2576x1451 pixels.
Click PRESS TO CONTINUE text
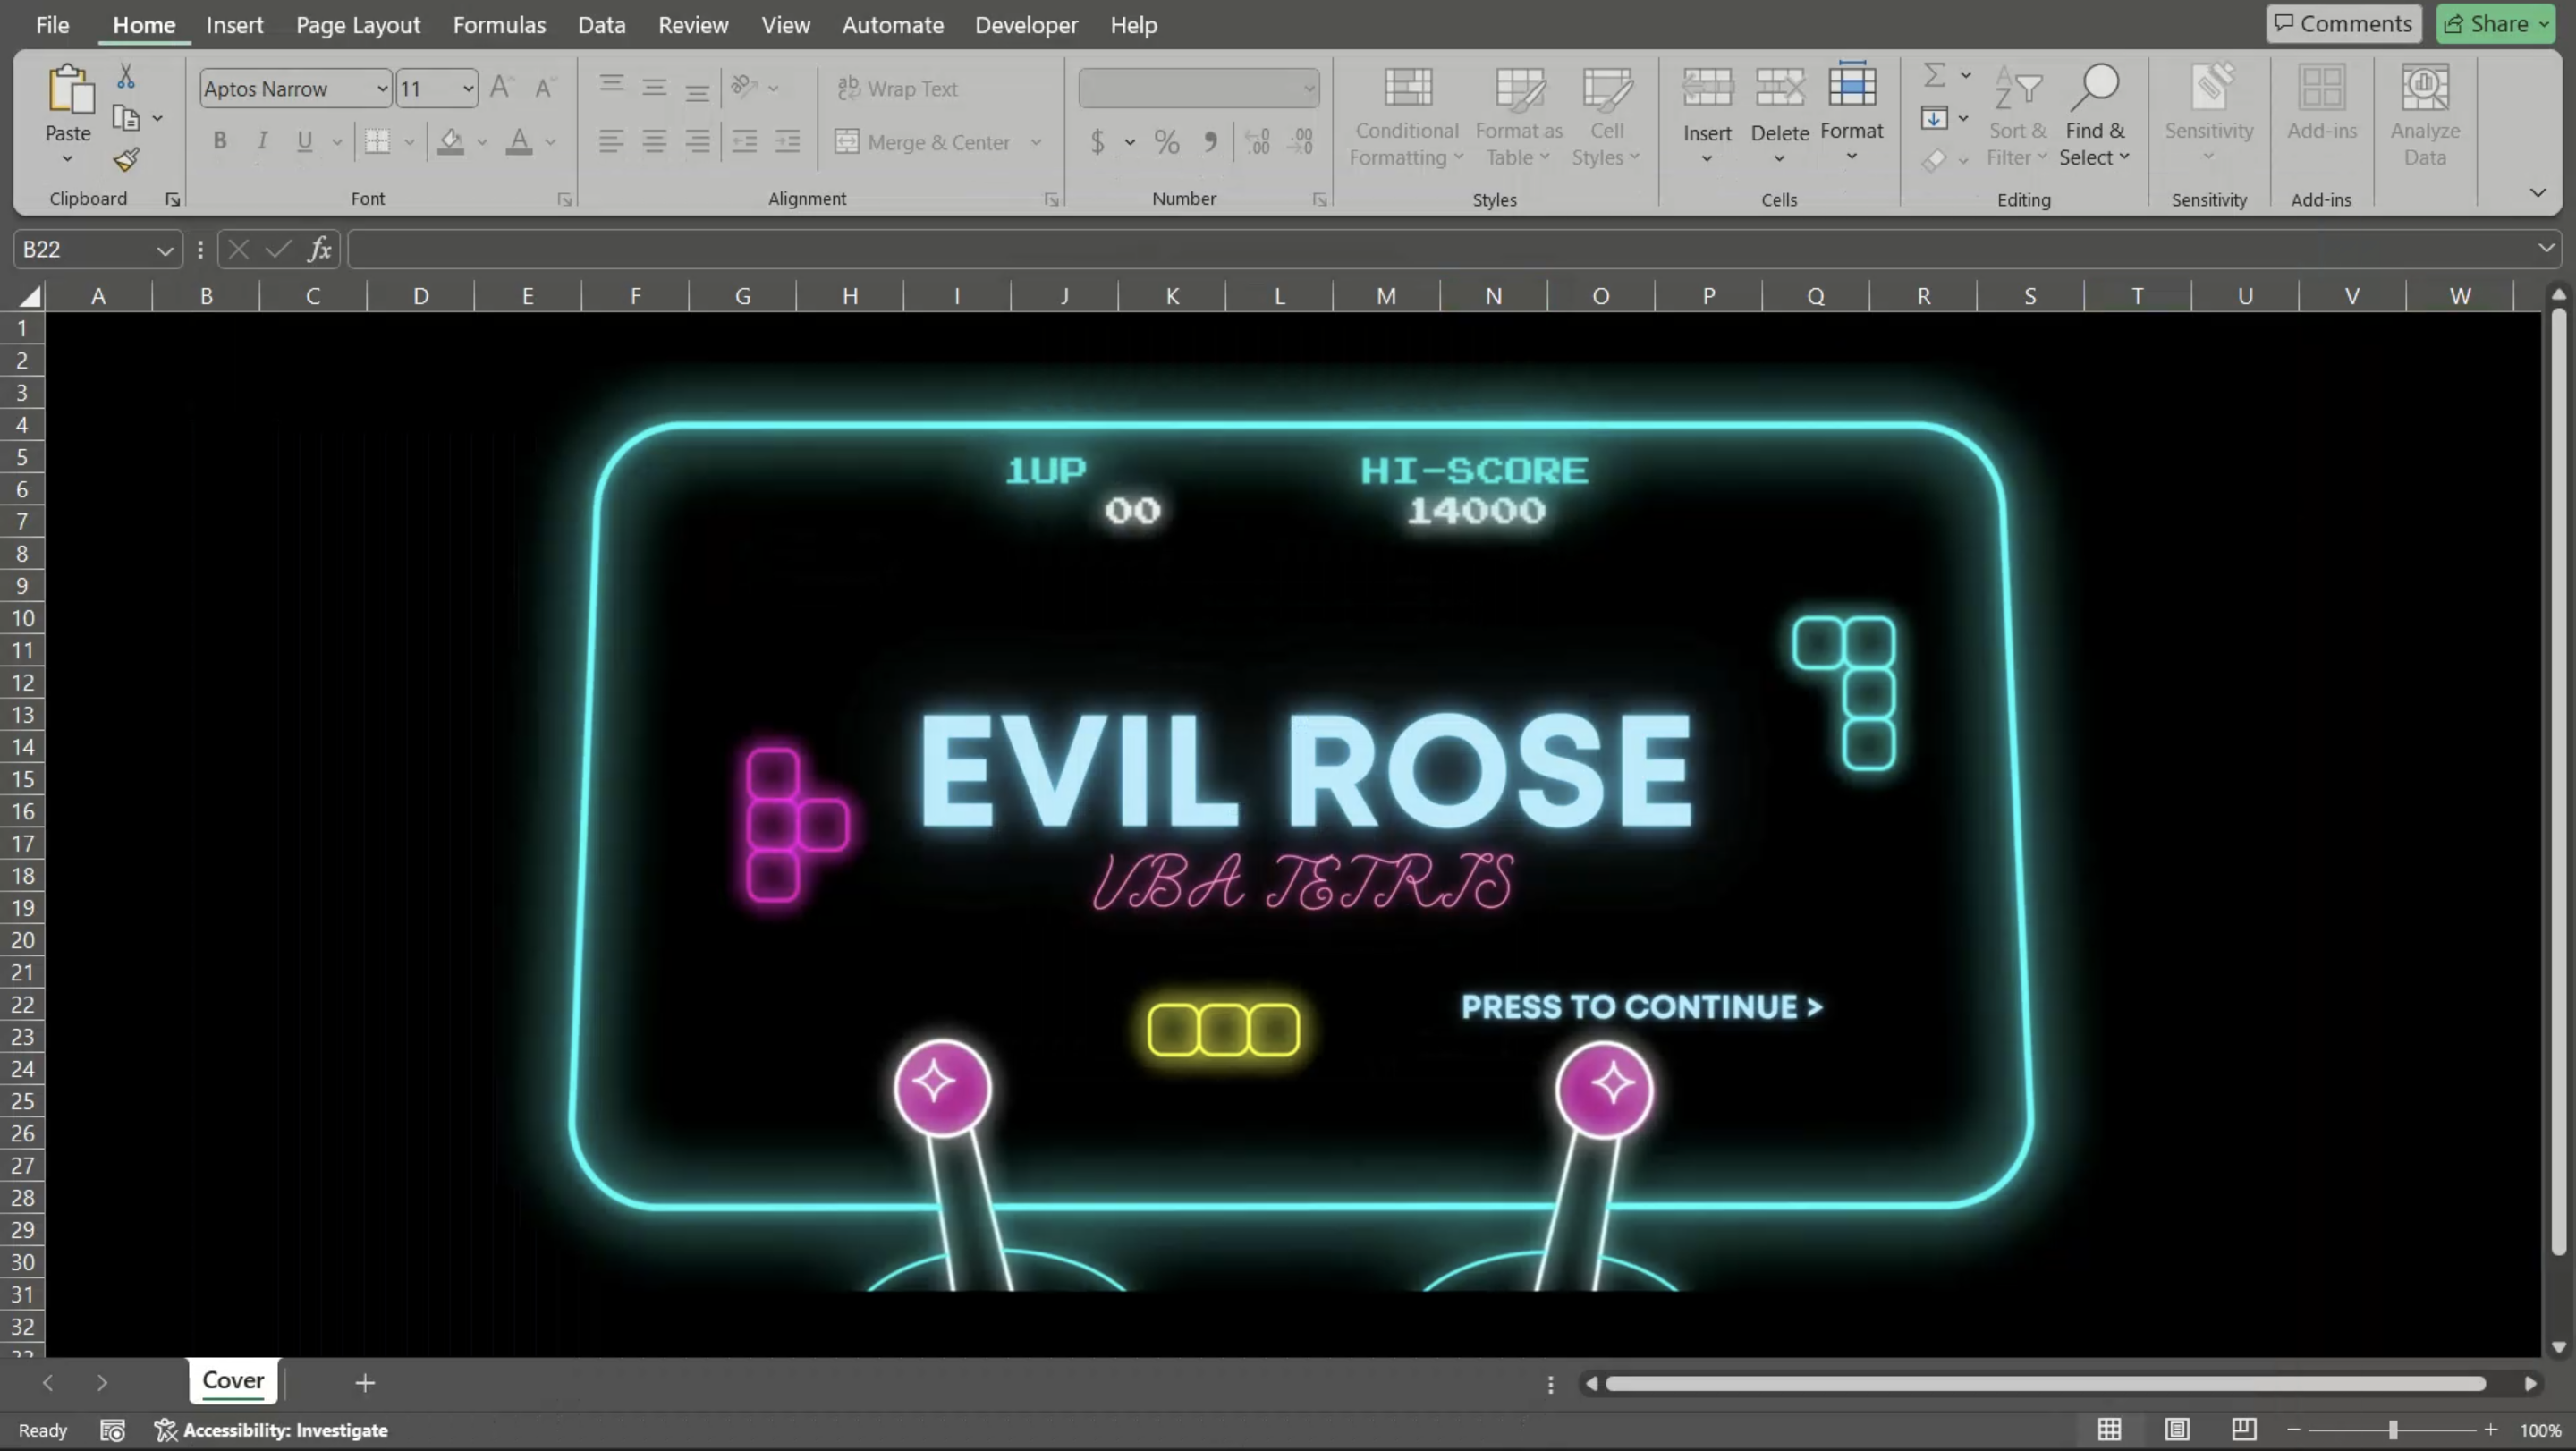tap(1641, 1007)
